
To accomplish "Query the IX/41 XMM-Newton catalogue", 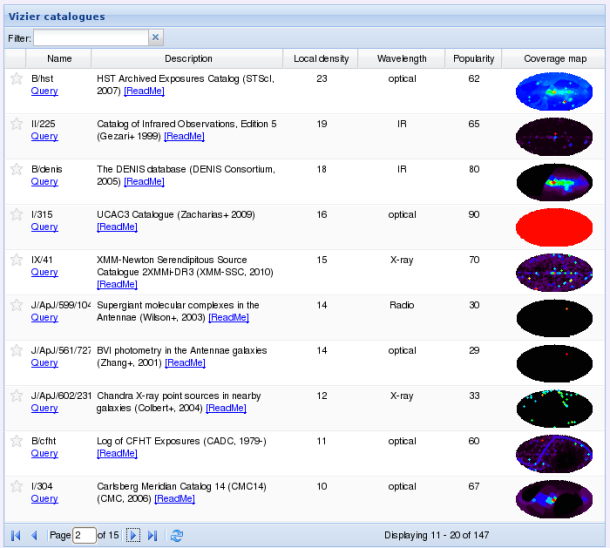I will (x=44, y=272).
